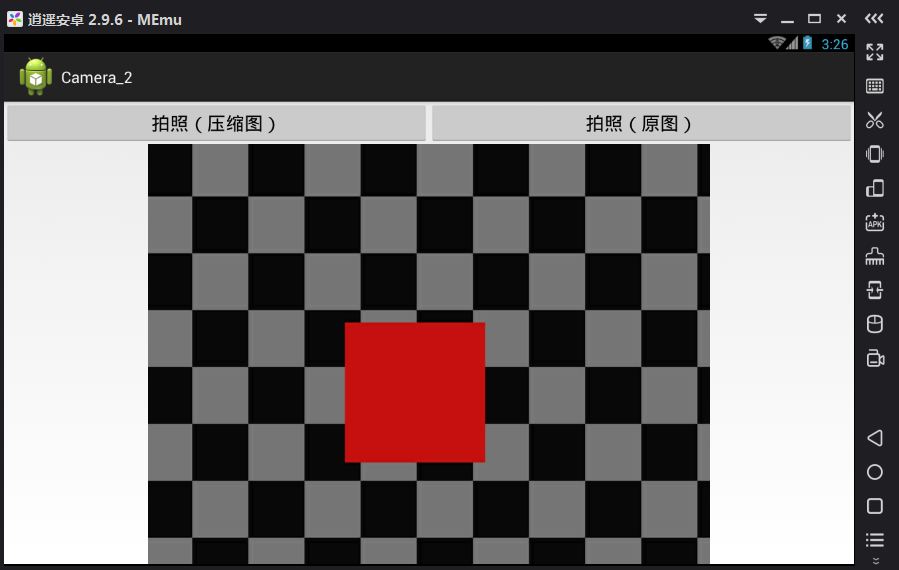Click the mouse-shaped sidebar icon
Screen dimensions: 899x570
874,324
